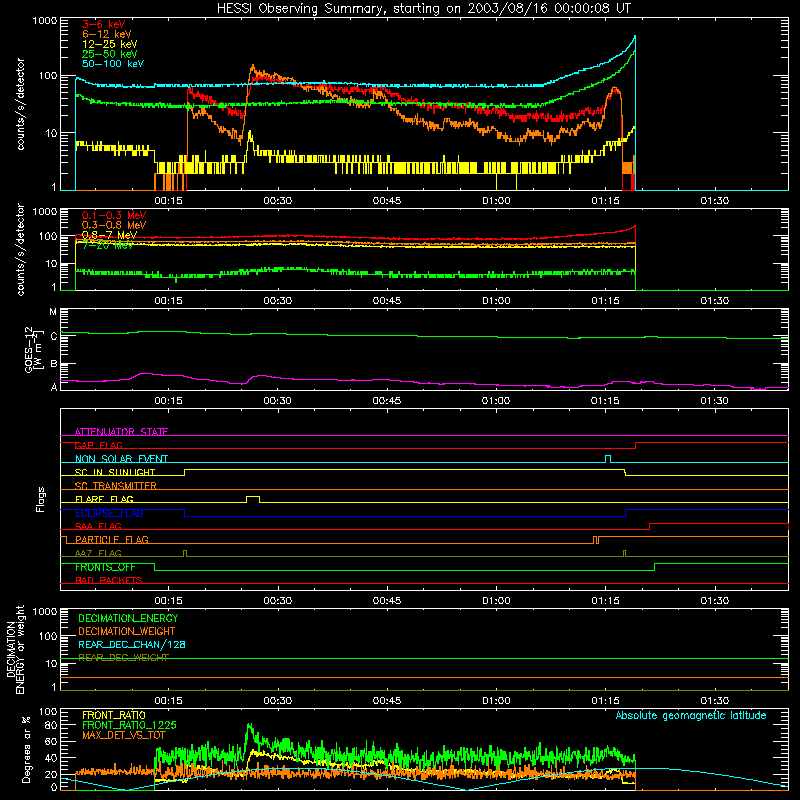
Task: Select the 6-12 keV legend label
Action: click(107, 34)
